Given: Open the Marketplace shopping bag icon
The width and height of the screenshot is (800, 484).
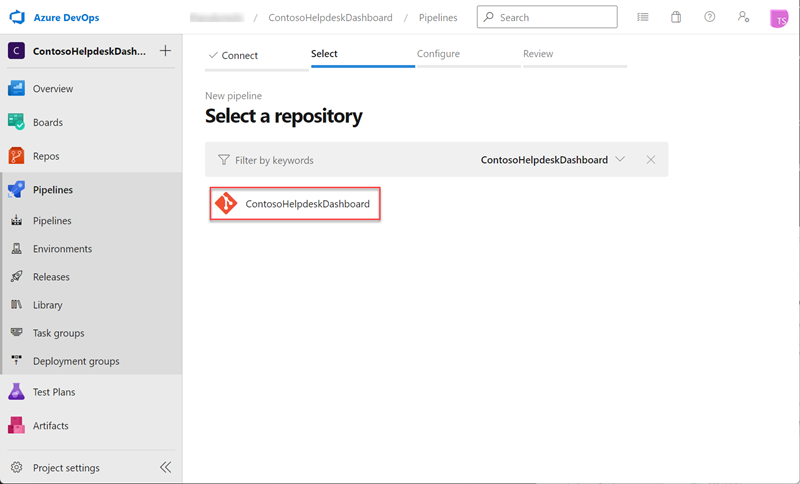Looking at the screenshot, I should [676, 17].
